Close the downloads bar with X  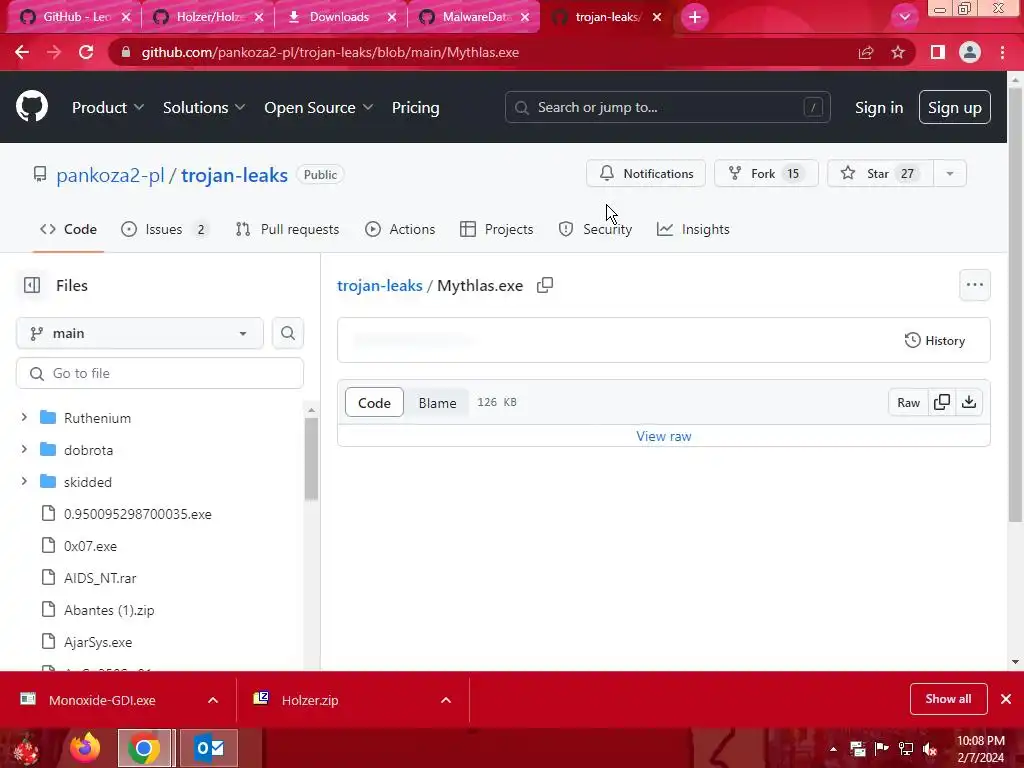(1006, 699)
